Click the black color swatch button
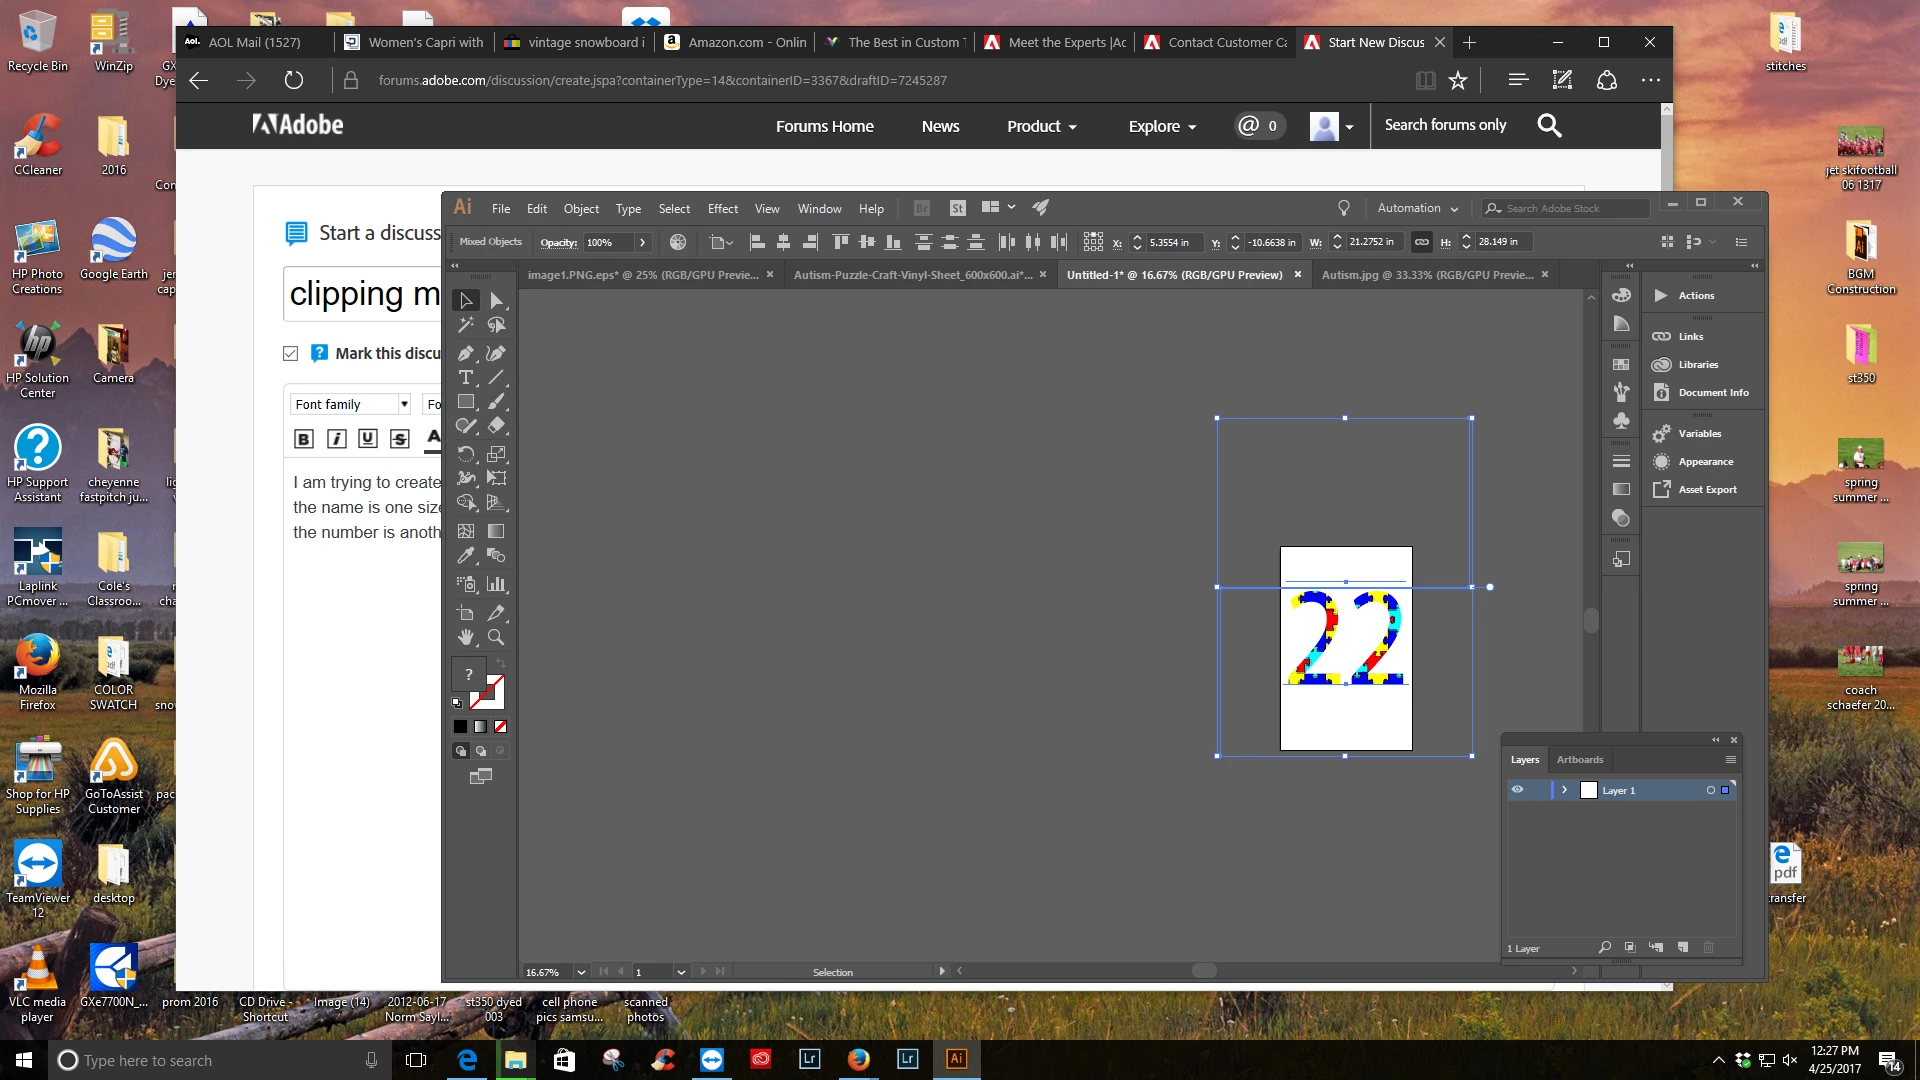Viewport: 1920px width, 1080px height. [460, 727]
